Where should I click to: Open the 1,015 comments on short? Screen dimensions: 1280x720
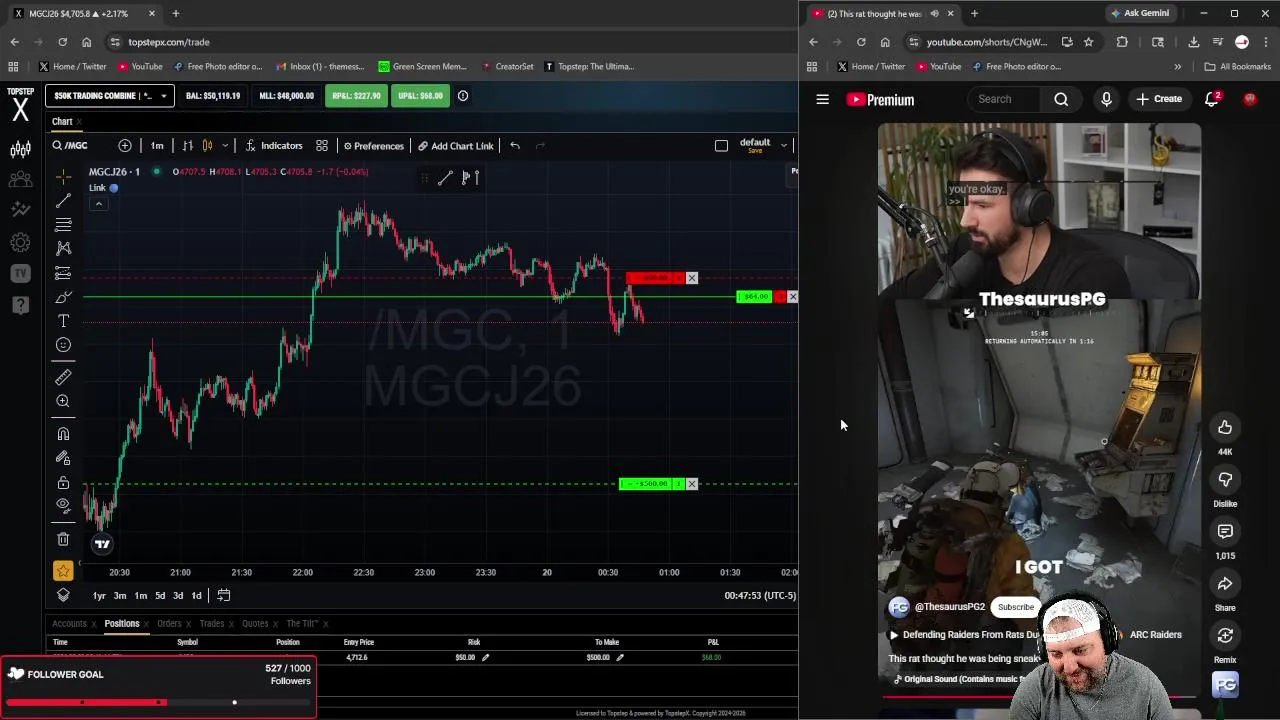1225,532
